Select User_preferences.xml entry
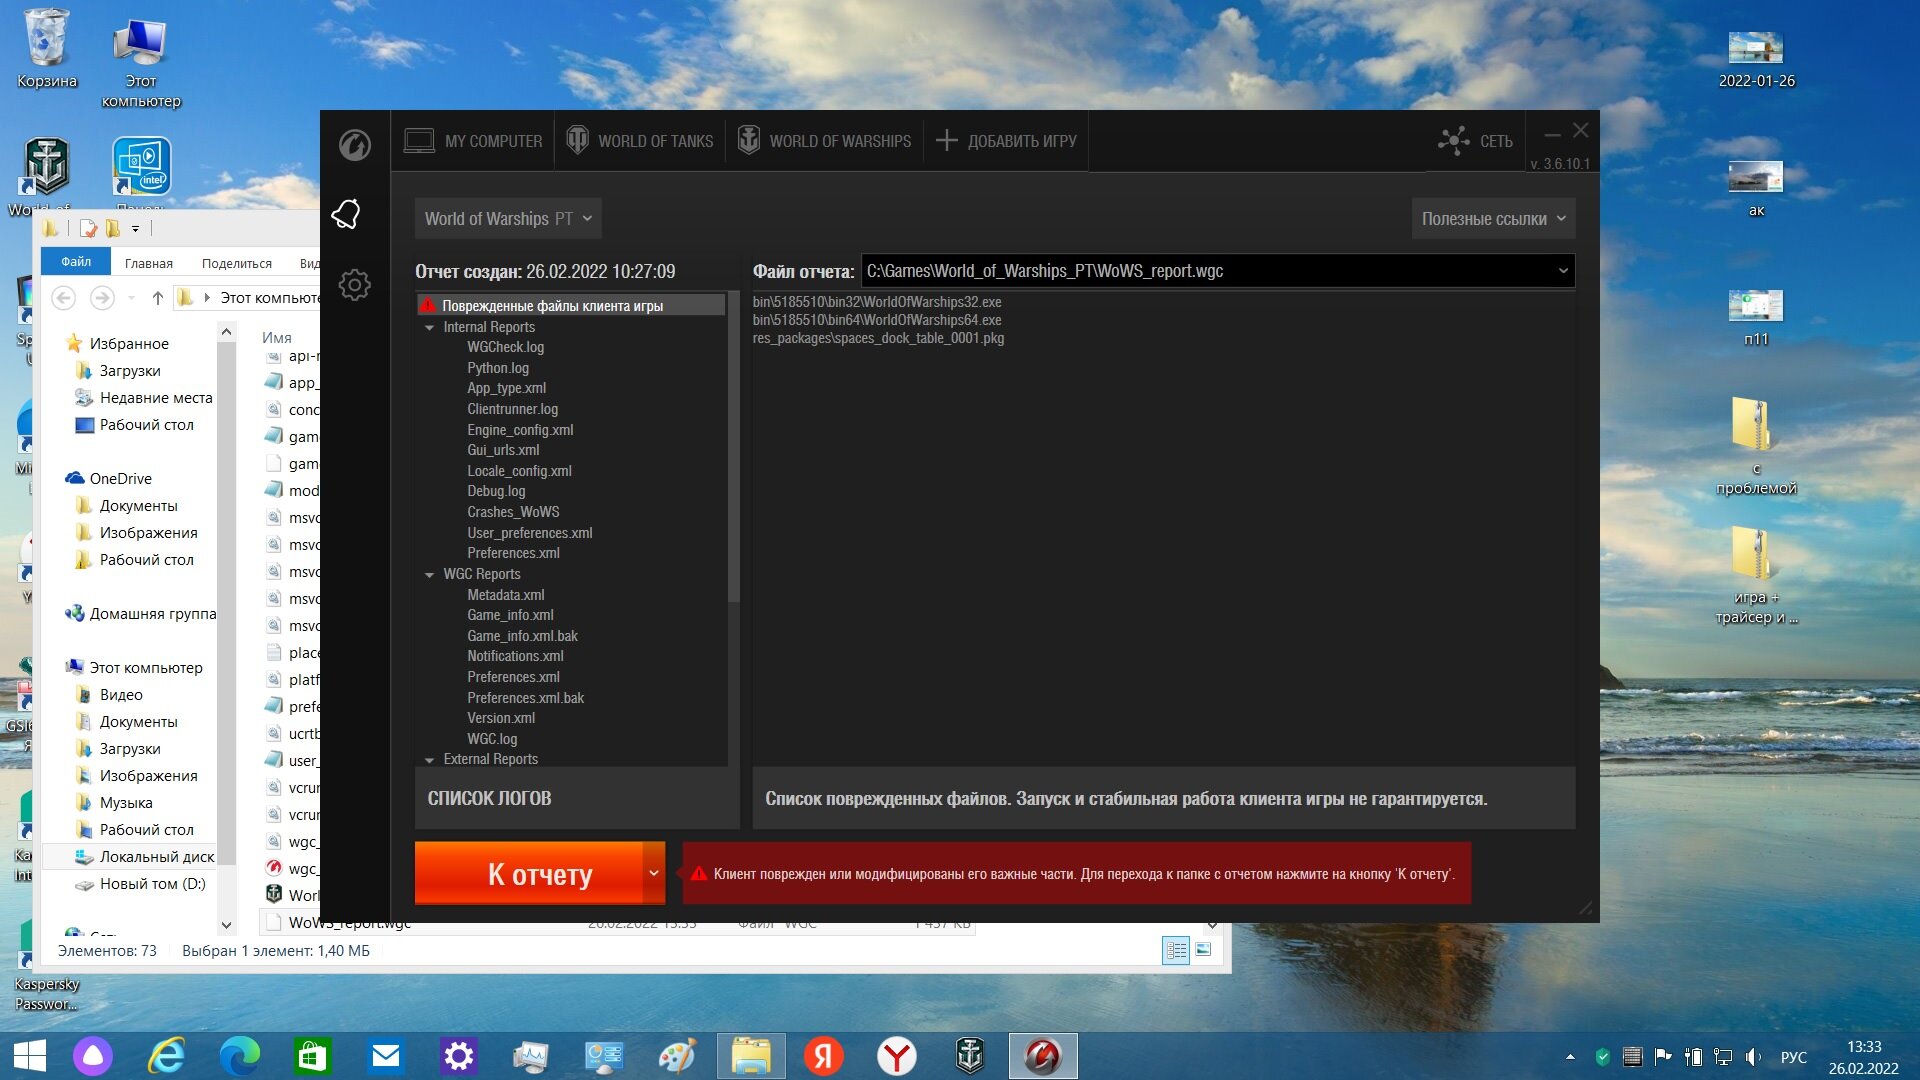Image resolution: width=1920 pixels, height=1080 pixels. pos(529,533)
